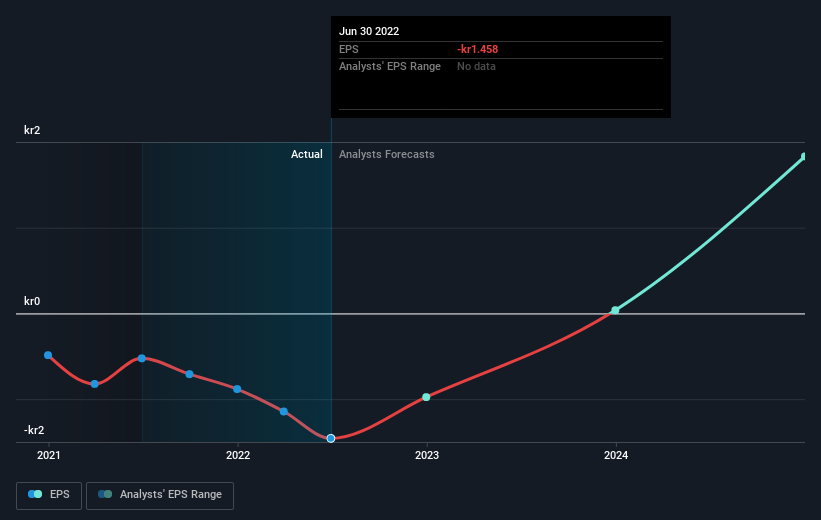Screen dimensions: 821x520
Task: Click the EPS point just after 2022
Action: pos(284,412)
